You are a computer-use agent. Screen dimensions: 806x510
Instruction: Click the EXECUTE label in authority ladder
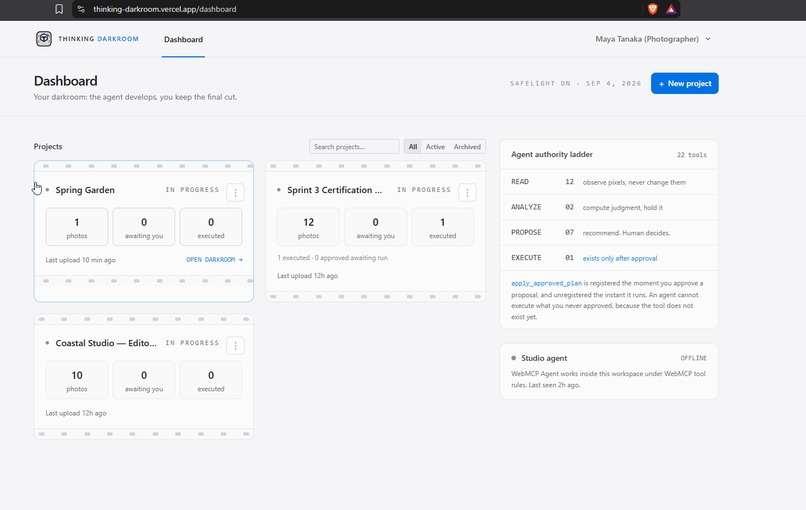point(526,258)
